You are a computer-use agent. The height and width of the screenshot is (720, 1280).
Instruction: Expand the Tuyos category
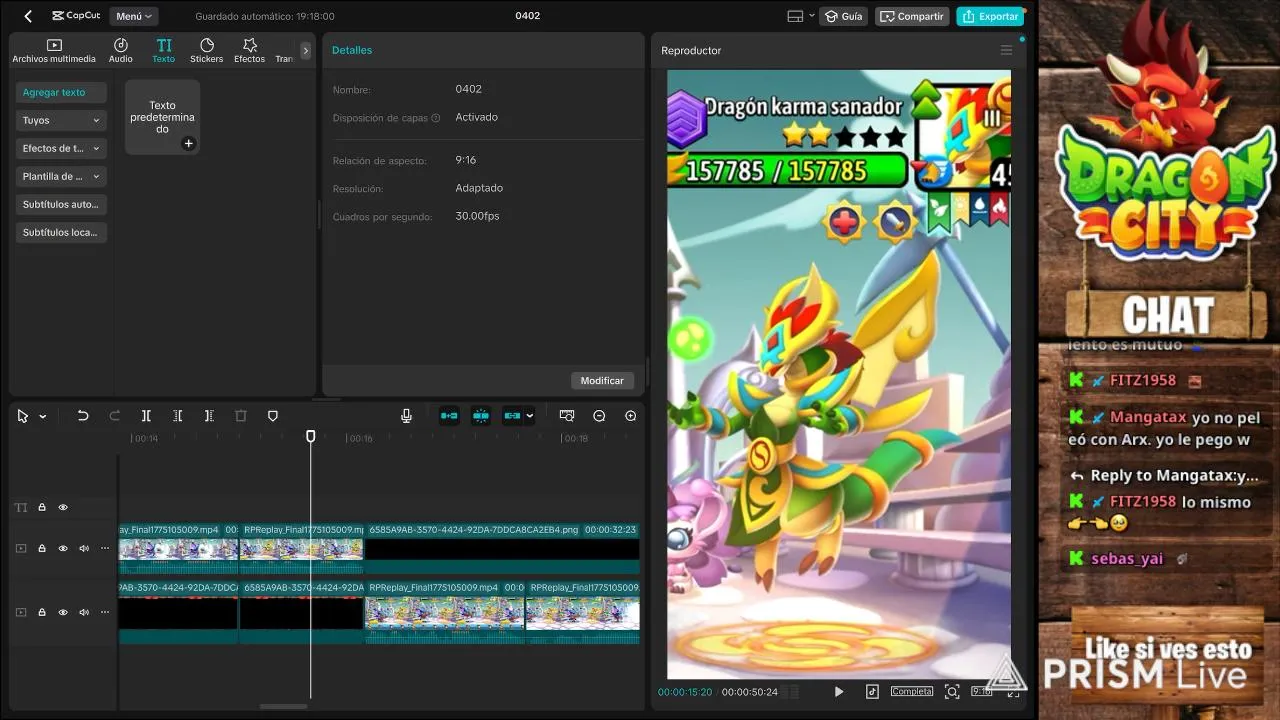click(61, 120)
